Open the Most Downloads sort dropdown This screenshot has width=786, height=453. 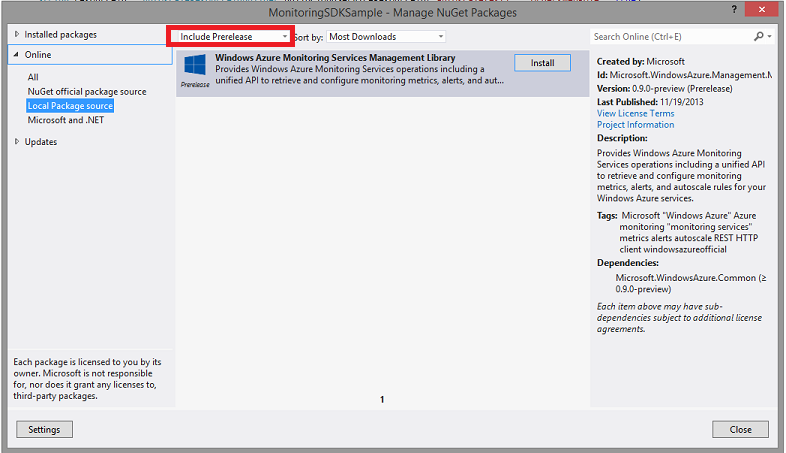385,37
